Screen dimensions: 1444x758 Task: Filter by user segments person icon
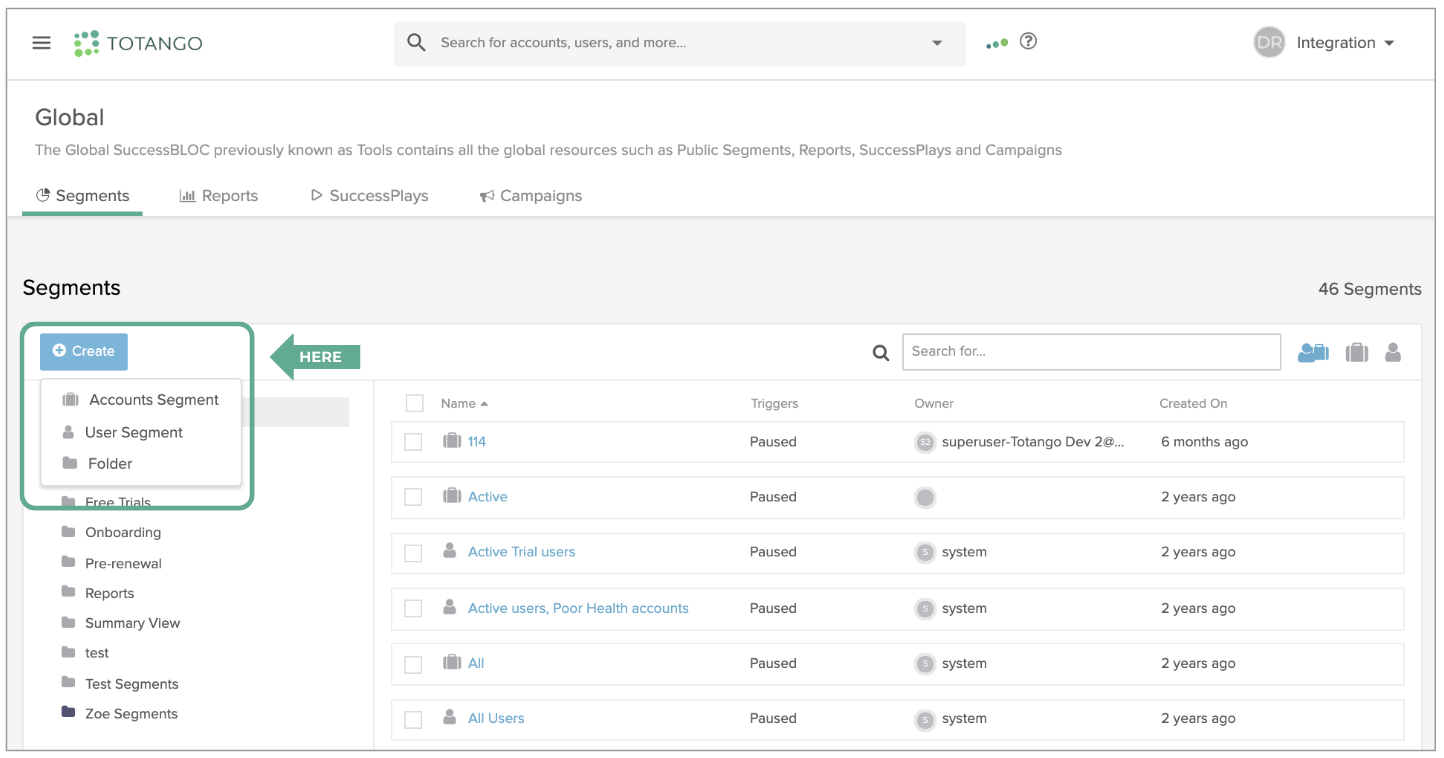coord(1393,352)
